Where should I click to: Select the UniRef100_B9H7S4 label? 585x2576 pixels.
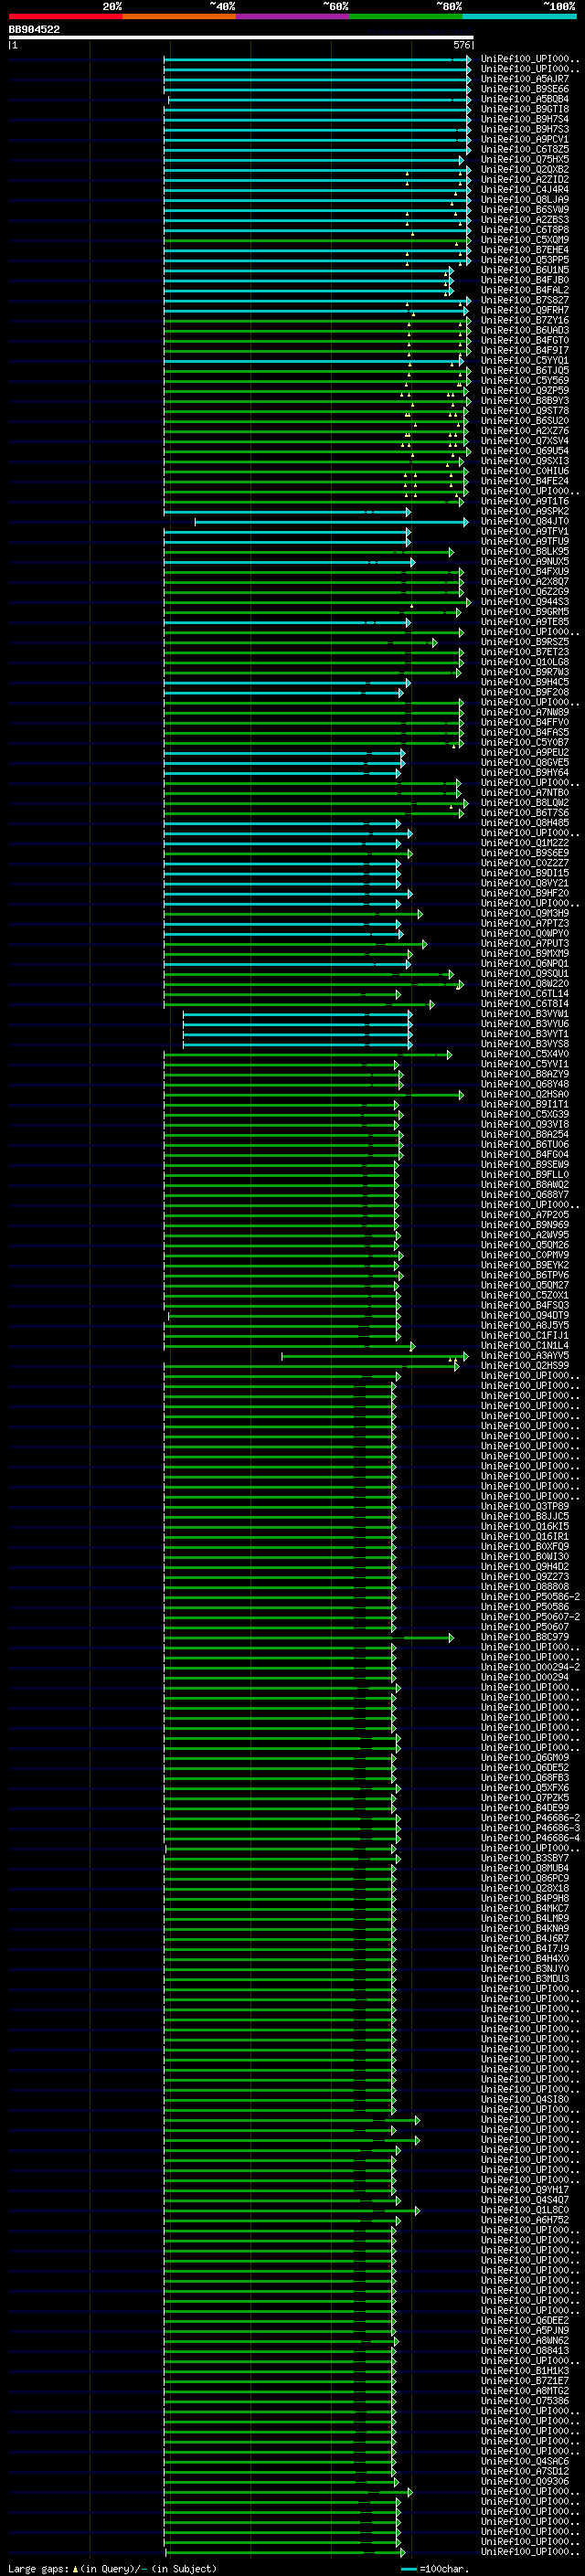point(525,119)
